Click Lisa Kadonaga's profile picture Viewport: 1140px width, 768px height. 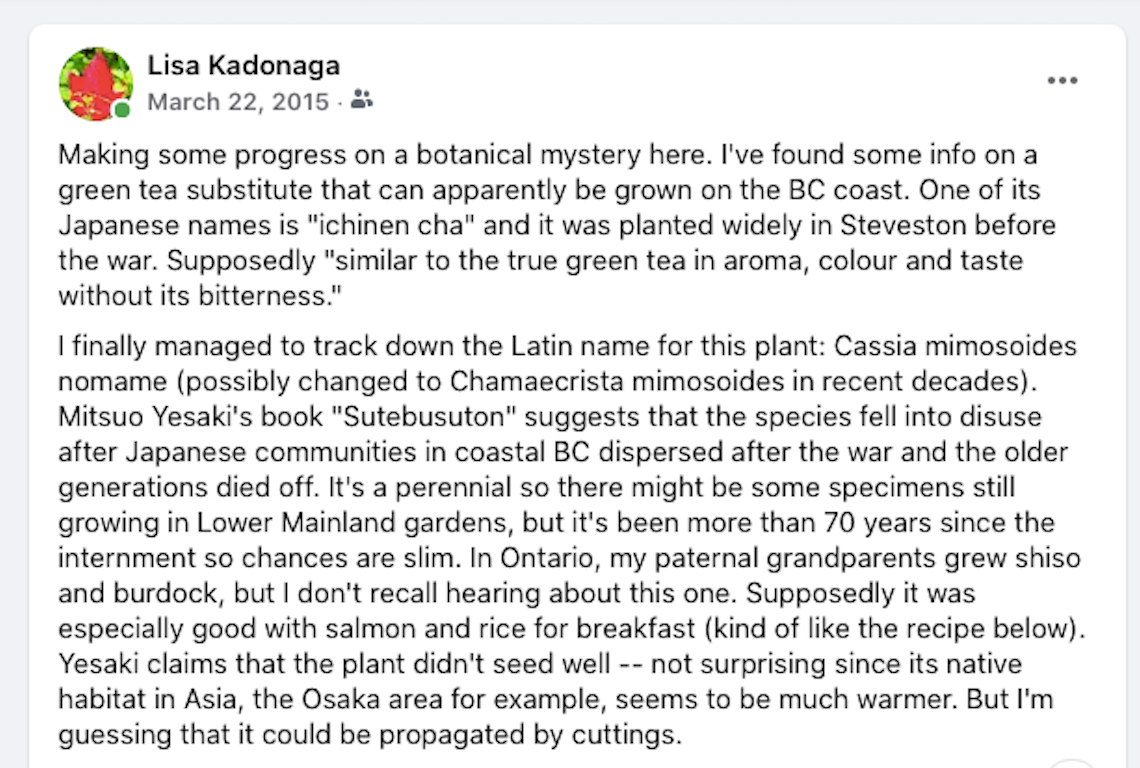coord(96,84)
